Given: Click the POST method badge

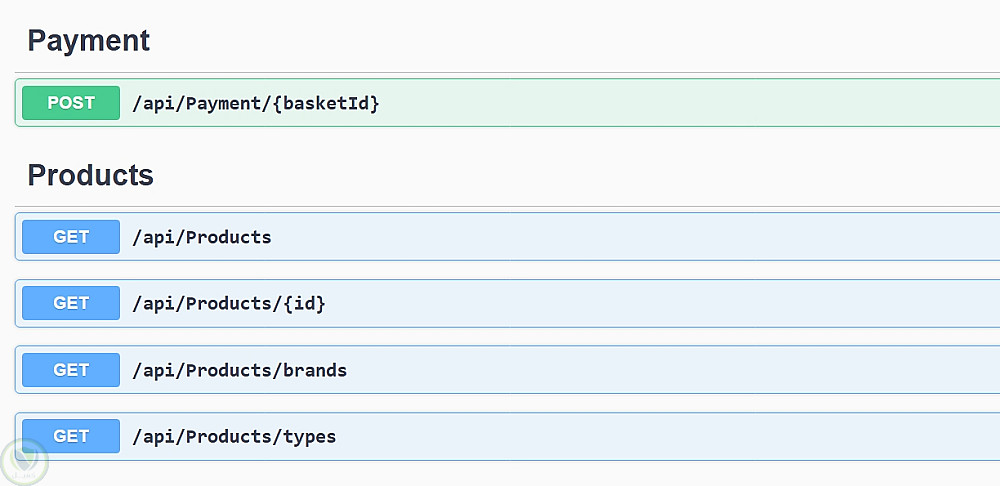Looking at the screenshot, I should 71,103.
